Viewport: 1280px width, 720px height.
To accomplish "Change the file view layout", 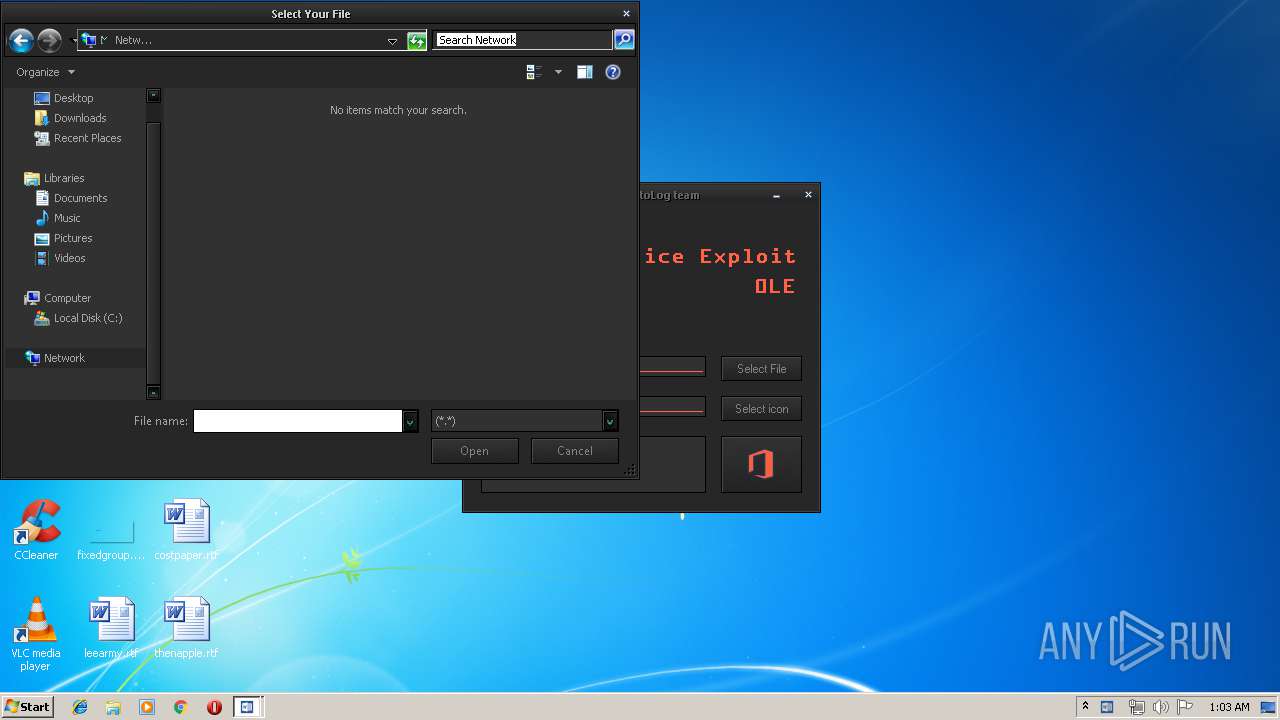I will click(x=534, y=72).
